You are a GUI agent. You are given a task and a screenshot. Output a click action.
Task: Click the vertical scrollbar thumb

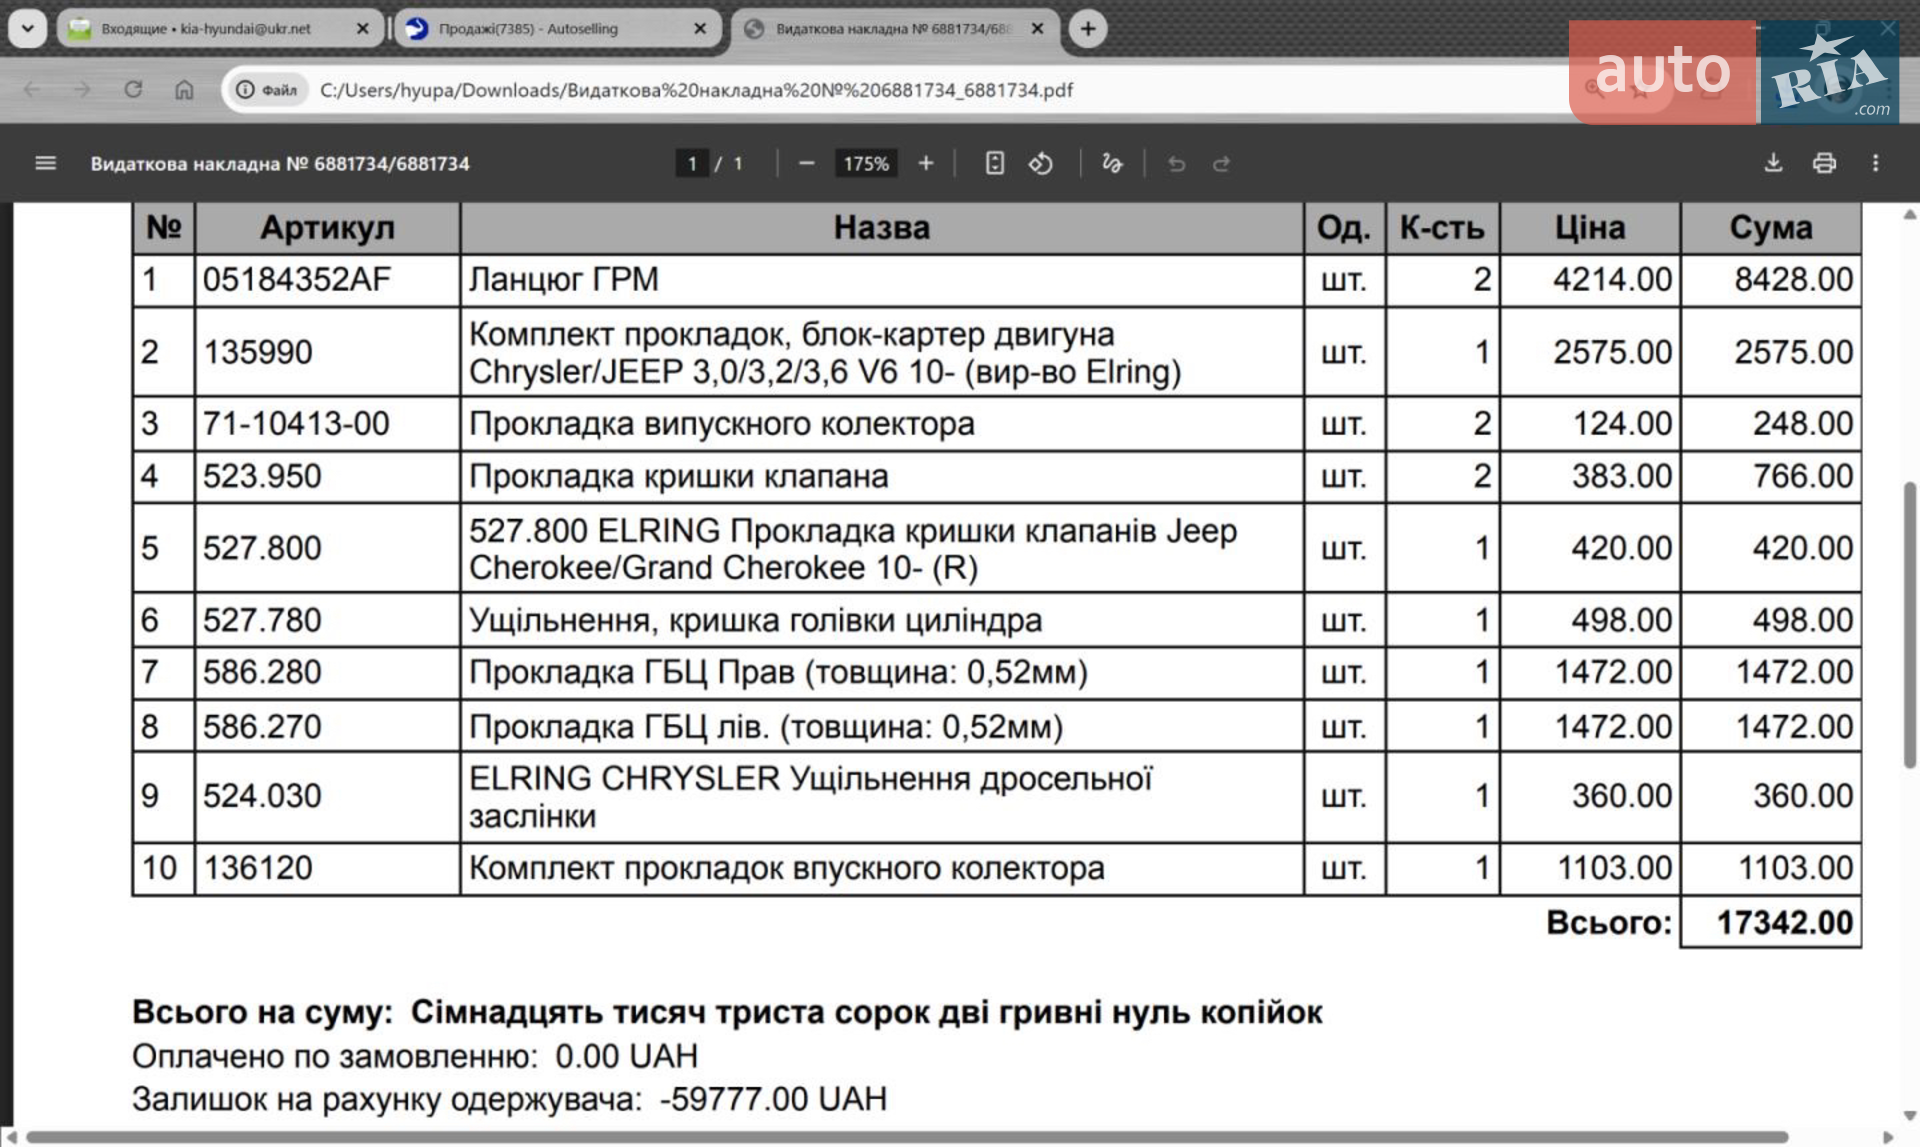coord(1909,625)
